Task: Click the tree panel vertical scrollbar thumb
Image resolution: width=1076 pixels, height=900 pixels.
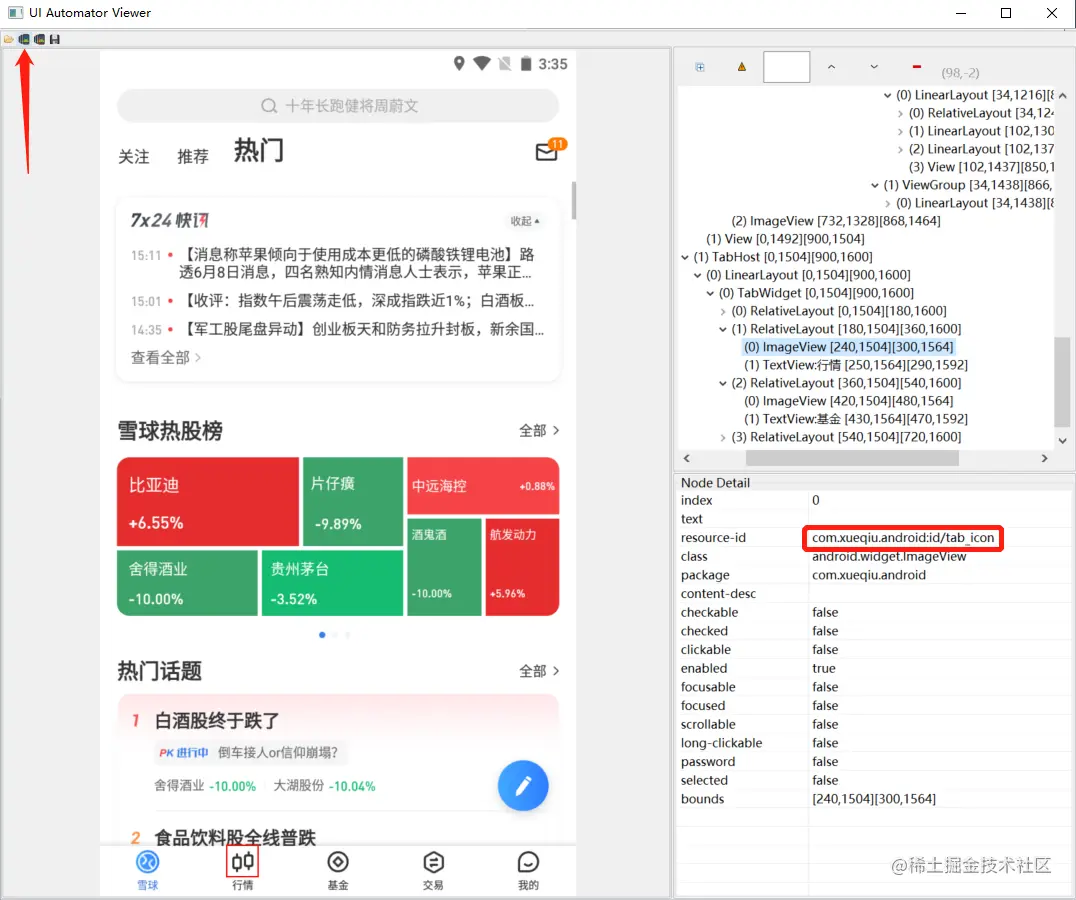Action: [x=1062, y=381]
